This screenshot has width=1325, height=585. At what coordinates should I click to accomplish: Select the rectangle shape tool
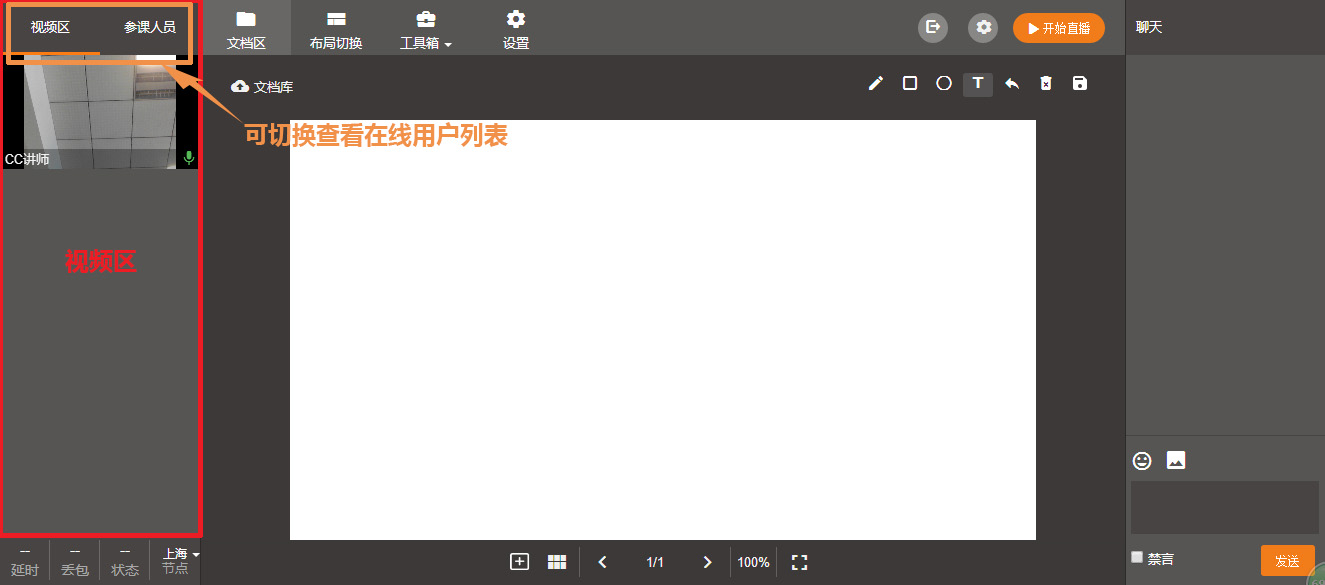click(910, 84)
